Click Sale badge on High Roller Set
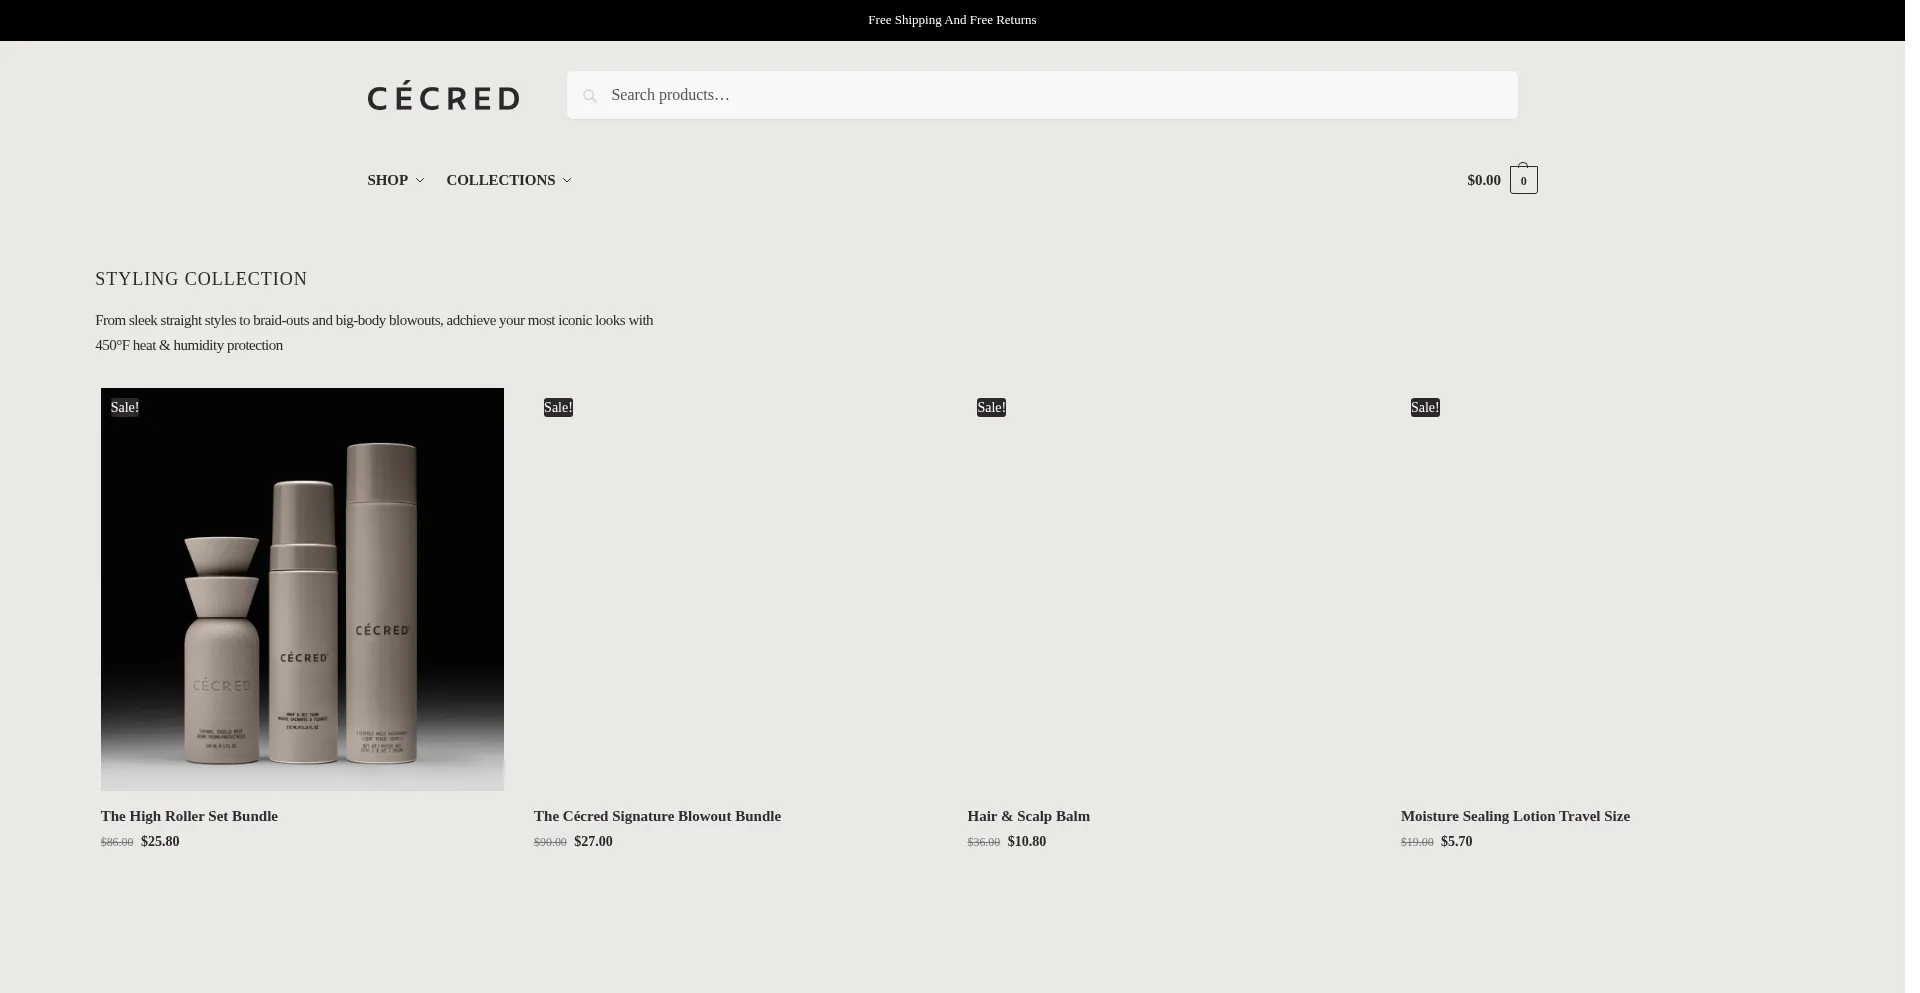 pos(125,407)
